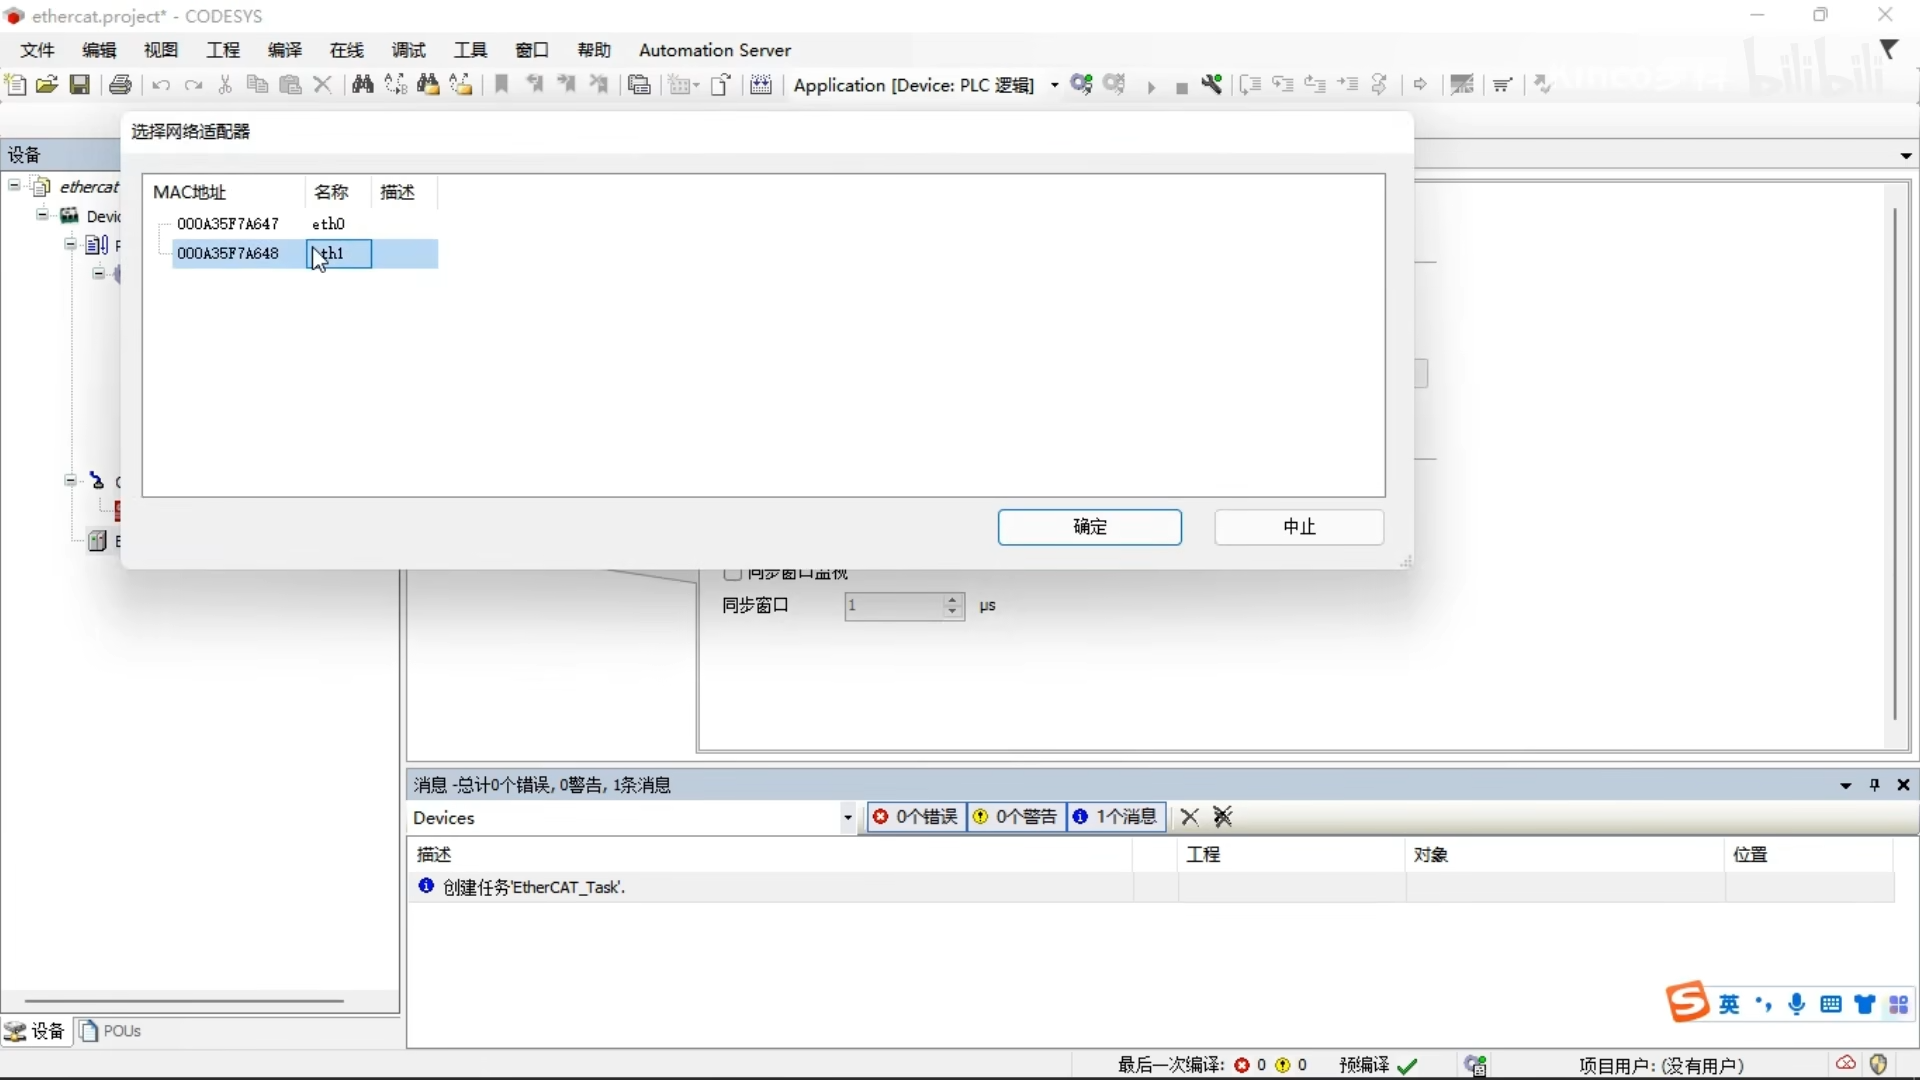The height and width of the screenshot is (1080, 1920).
Task: Click the editor vertical scrollbar on the right
Action: pyautogui.click(x=1895, y=463)
